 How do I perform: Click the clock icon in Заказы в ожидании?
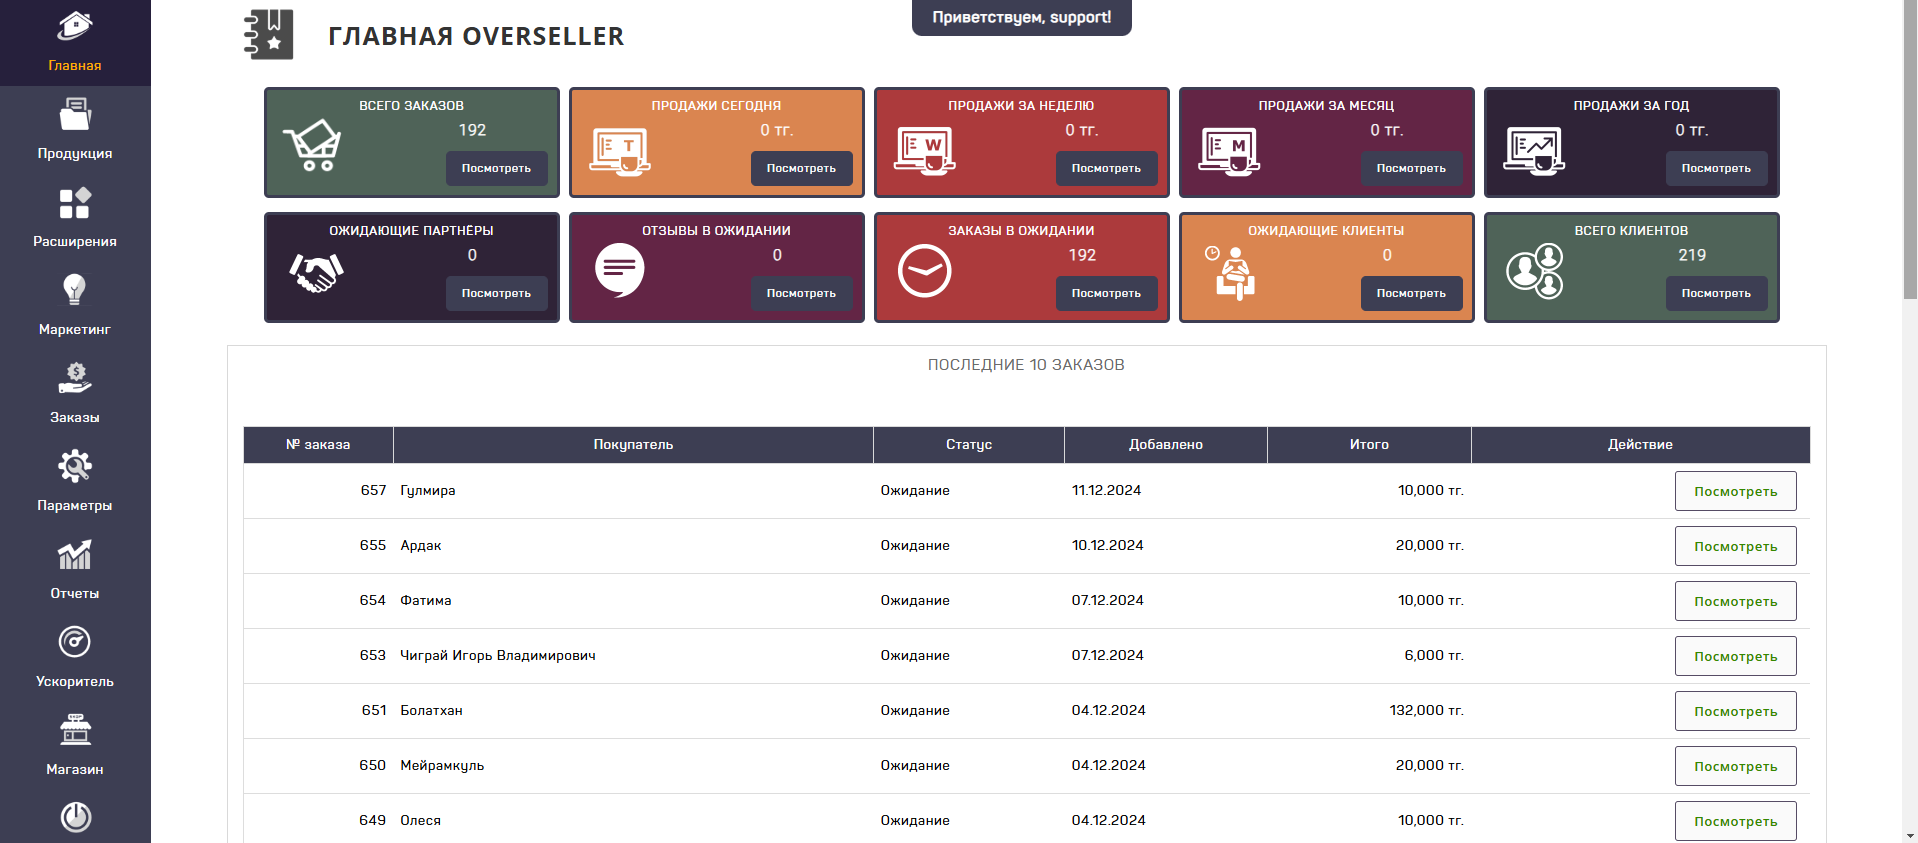point(924,271)
